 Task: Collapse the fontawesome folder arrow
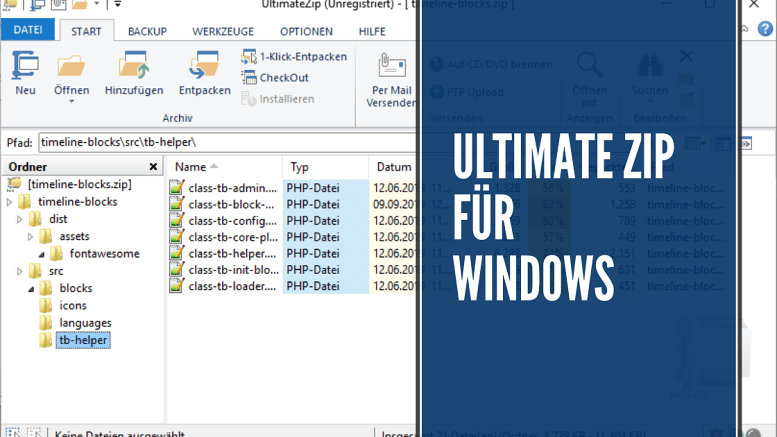click(x=42, y=255)
